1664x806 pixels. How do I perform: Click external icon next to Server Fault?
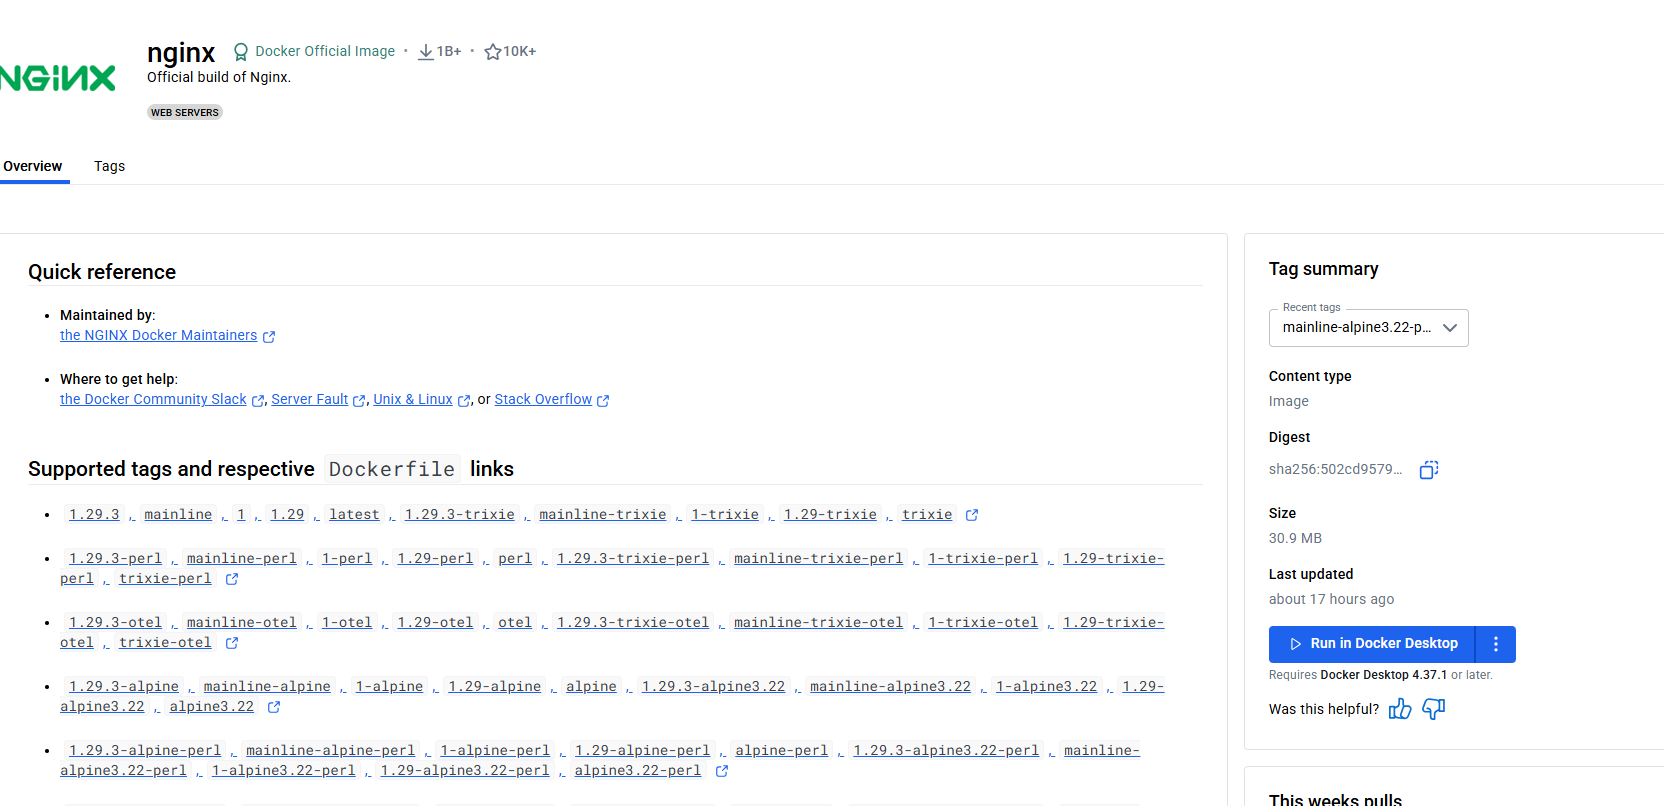359,401
